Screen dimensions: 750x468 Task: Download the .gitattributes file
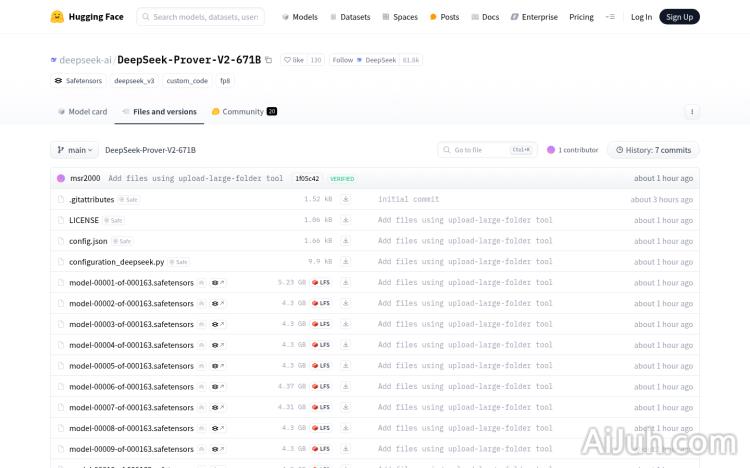click(x=345, y=199)
